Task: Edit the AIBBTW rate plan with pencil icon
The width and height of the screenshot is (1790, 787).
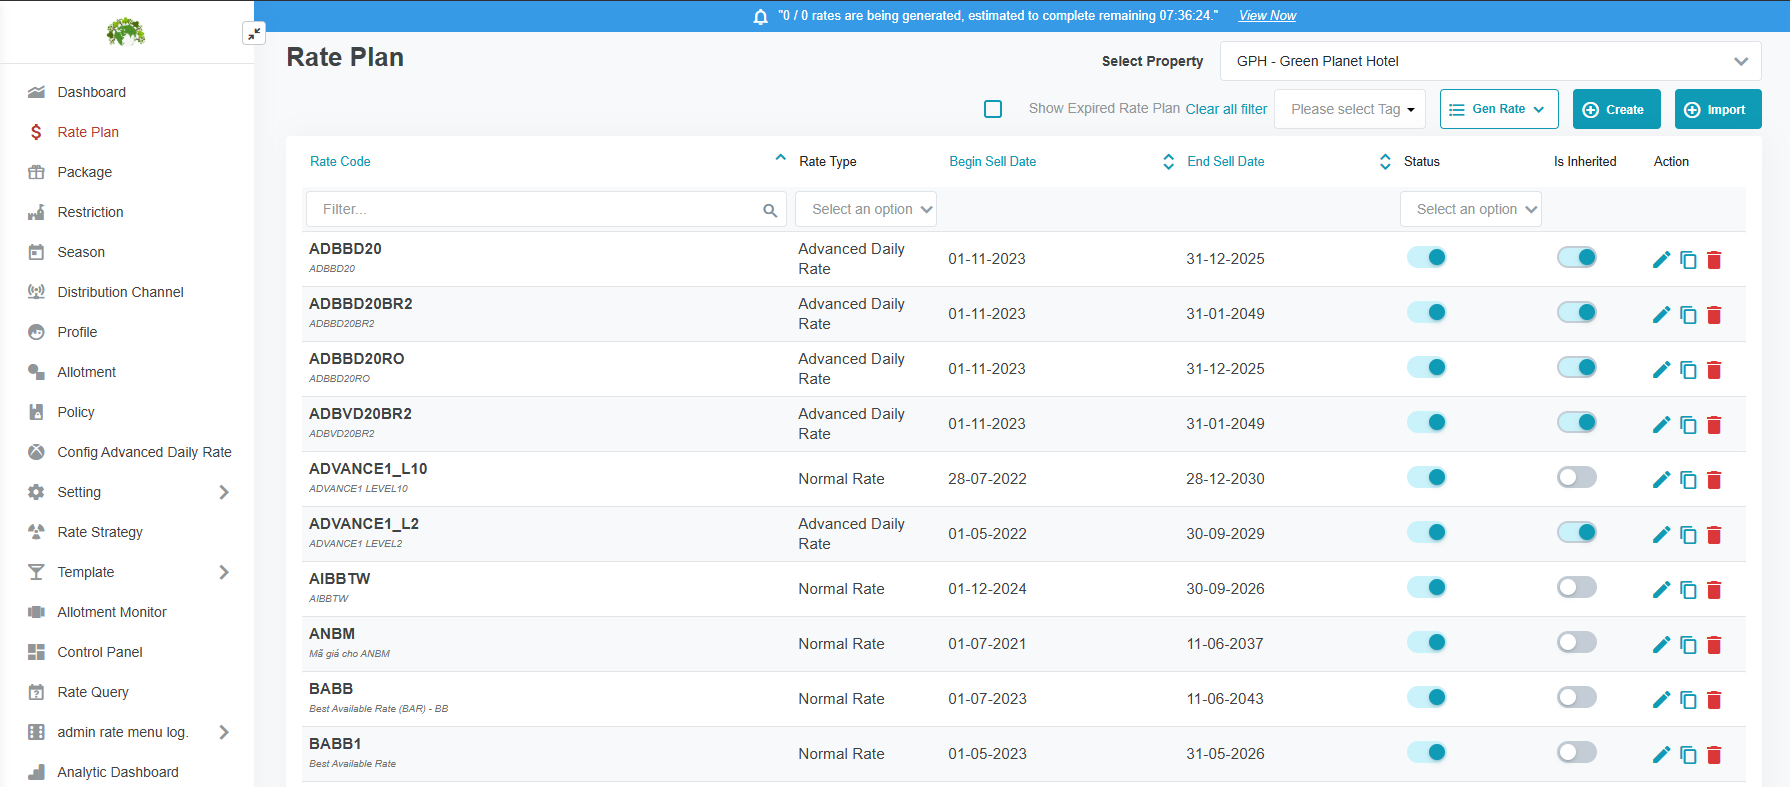Action: tap(1661, 590)
